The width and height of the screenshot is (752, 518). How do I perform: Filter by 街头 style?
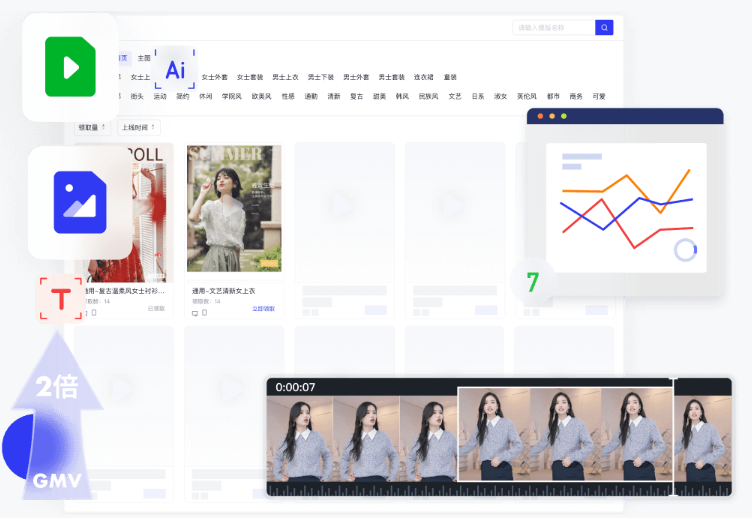tap(137, 96)
